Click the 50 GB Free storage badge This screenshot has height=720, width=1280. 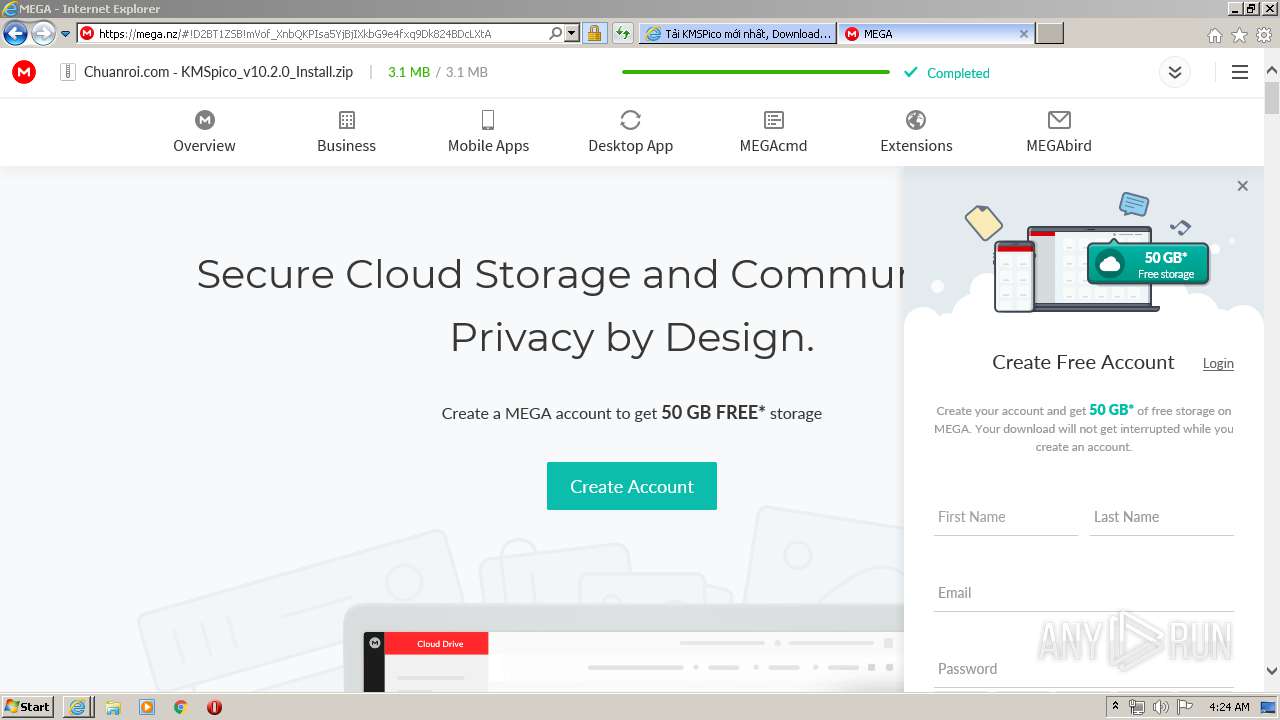(1148, 264)
